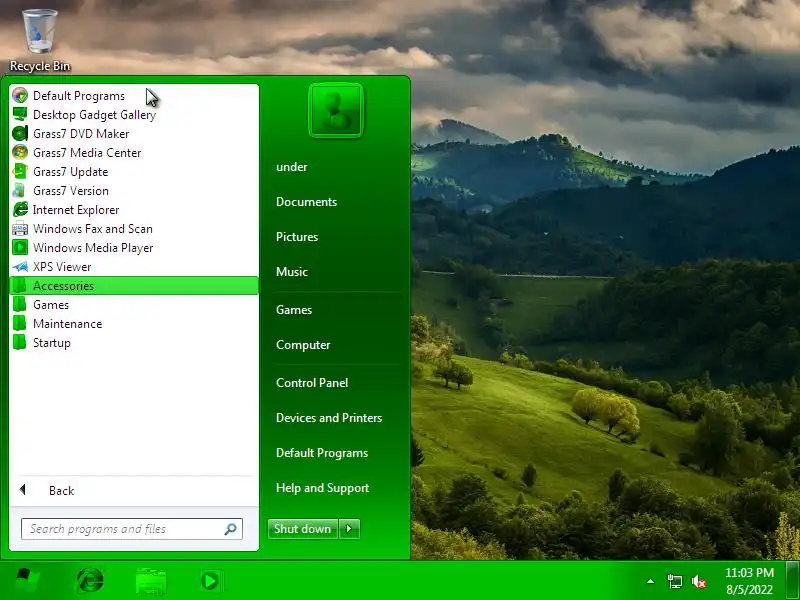The width and height of the screenshot is (800, 600).
Task: Click the Windows Media Player play icon in list
Action: (20, 247)
